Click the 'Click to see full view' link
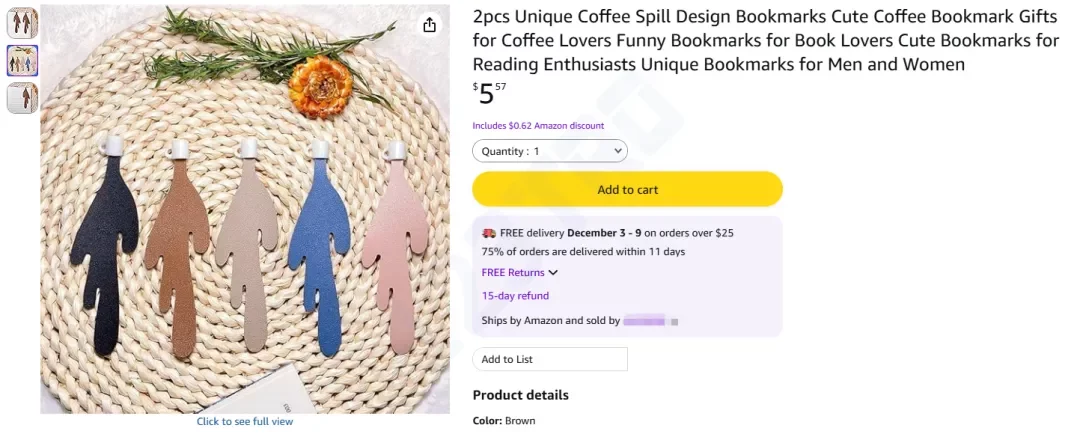 click(x=245, y=422)
